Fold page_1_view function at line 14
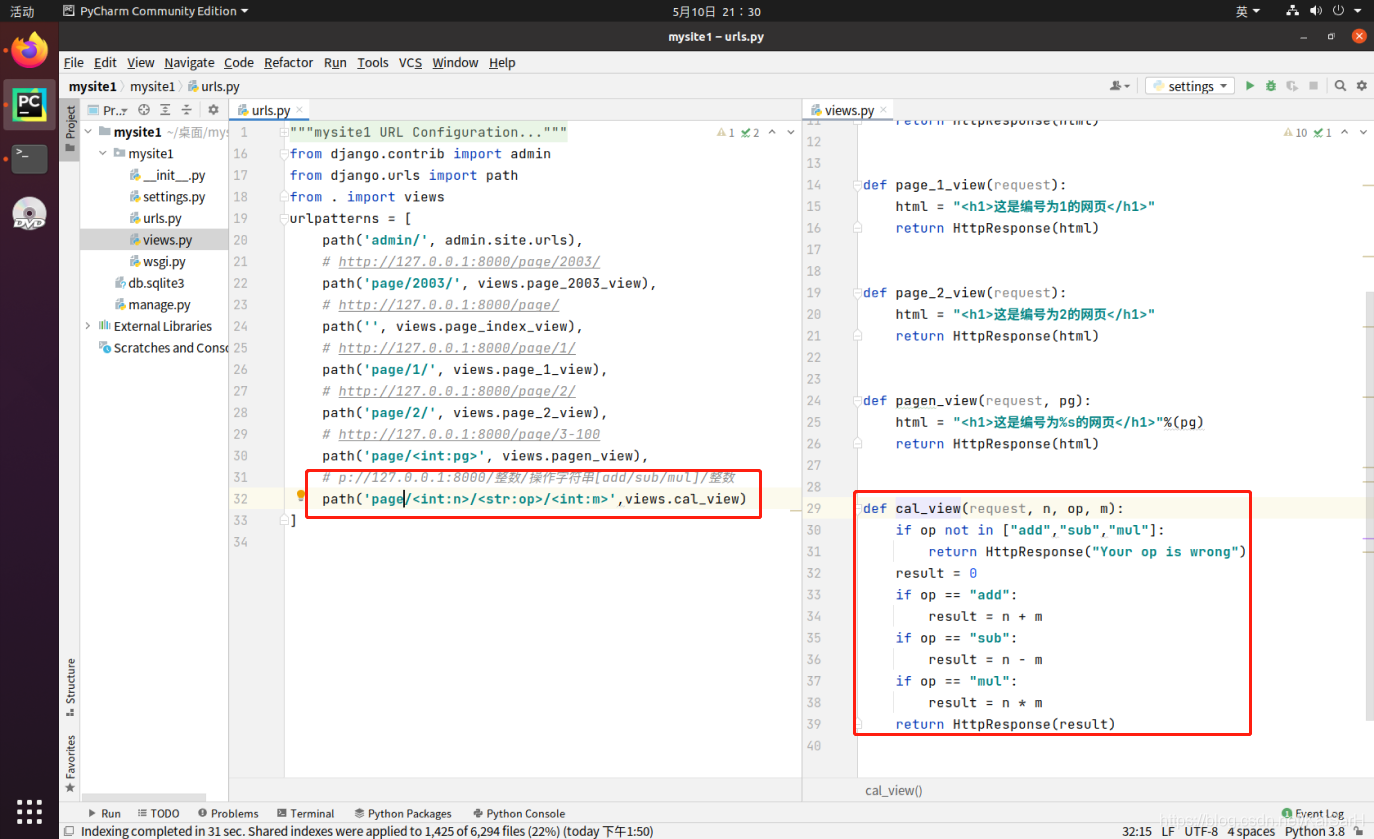Screen dimensions: 1374x839 858,184
